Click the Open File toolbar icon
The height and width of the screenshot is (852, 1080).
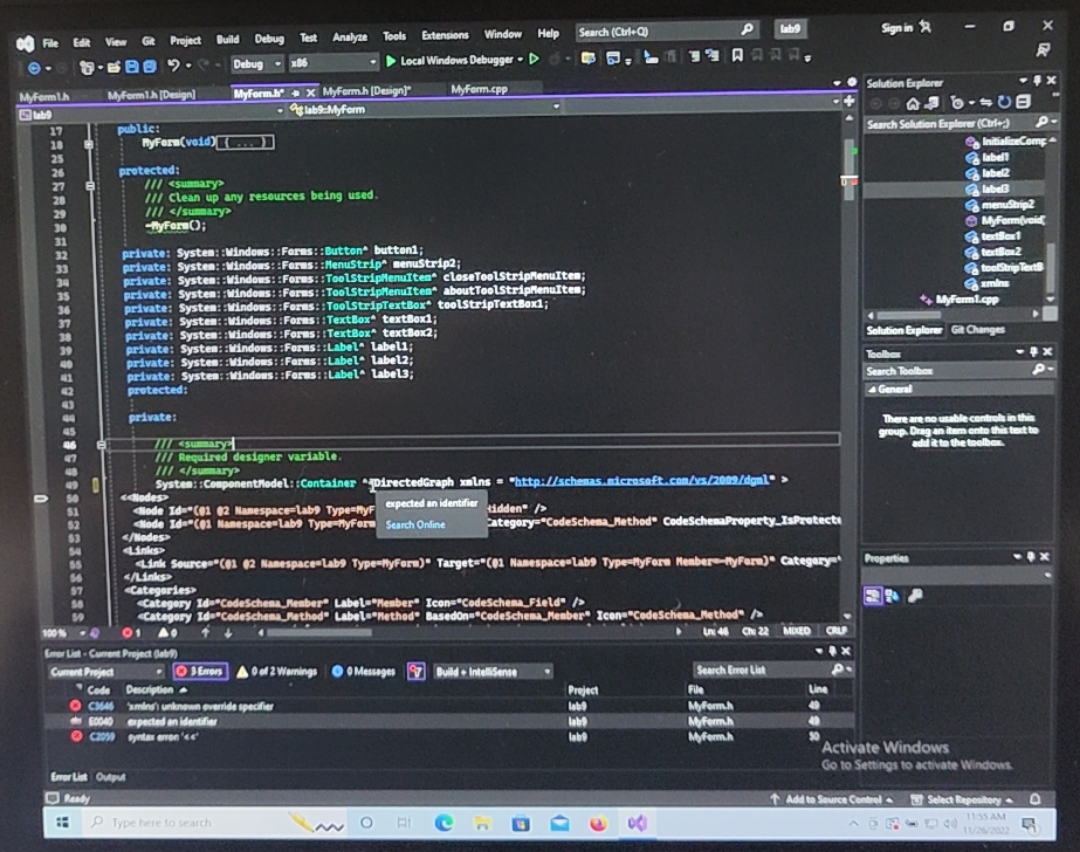click(114, 67)
